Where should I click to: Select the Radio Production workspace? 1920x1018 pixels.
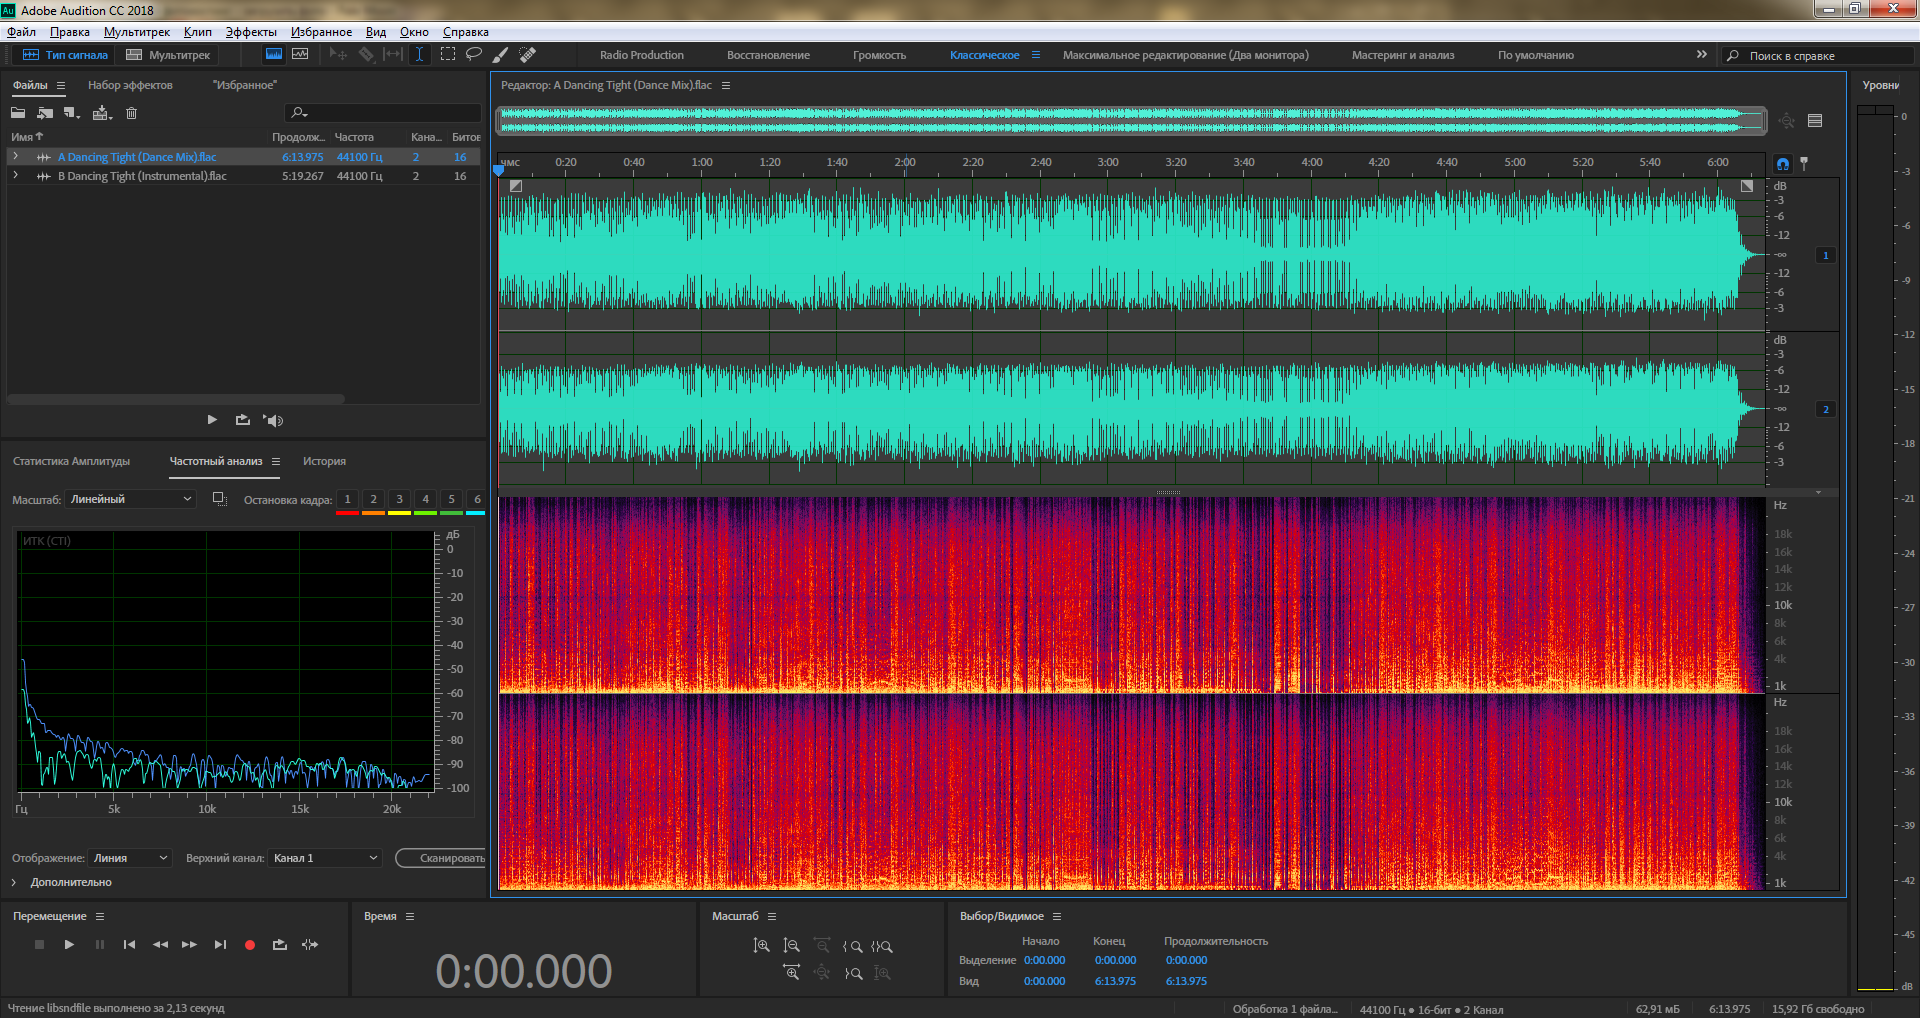(x=642, y=55)
